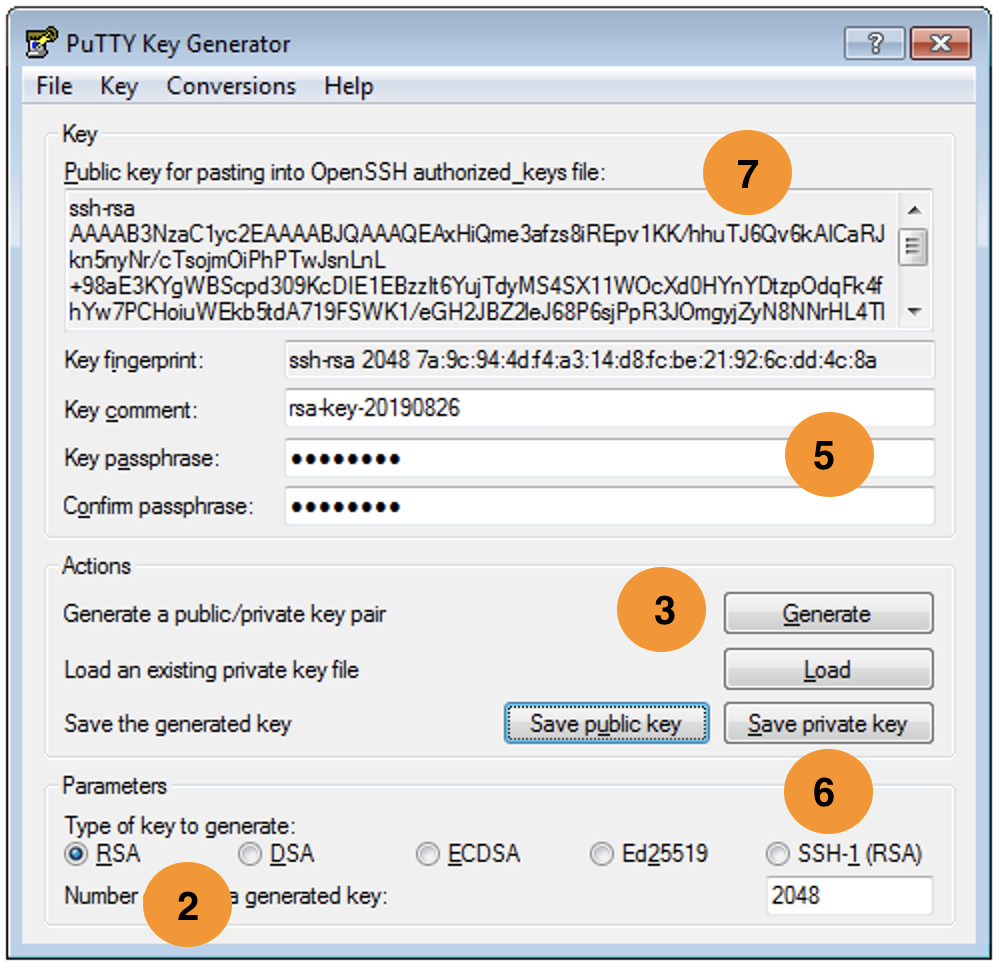The image size is (1002, 968).
Task: Select the SSH-1 (RSA) key type
Action: 844,854
